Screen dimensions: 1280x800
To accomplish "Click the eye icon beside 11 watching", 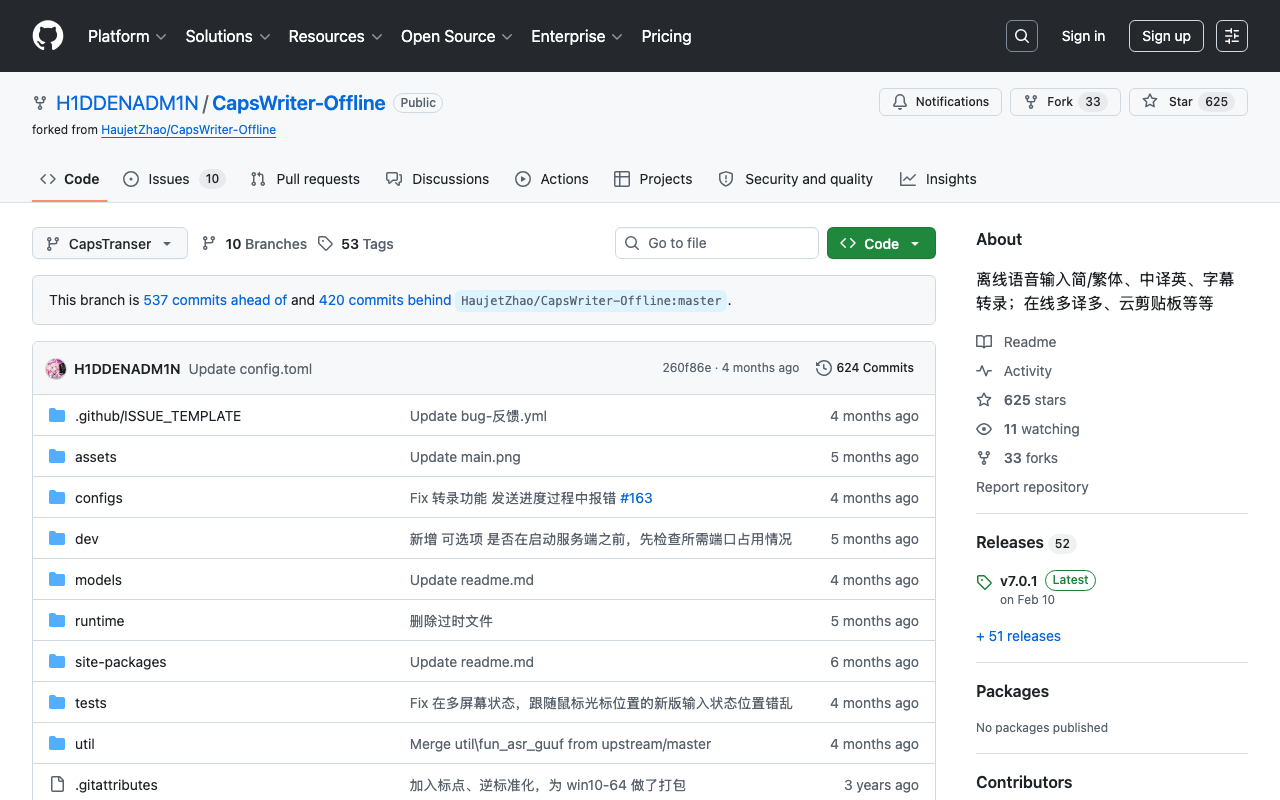I will [x=984, y=429].
